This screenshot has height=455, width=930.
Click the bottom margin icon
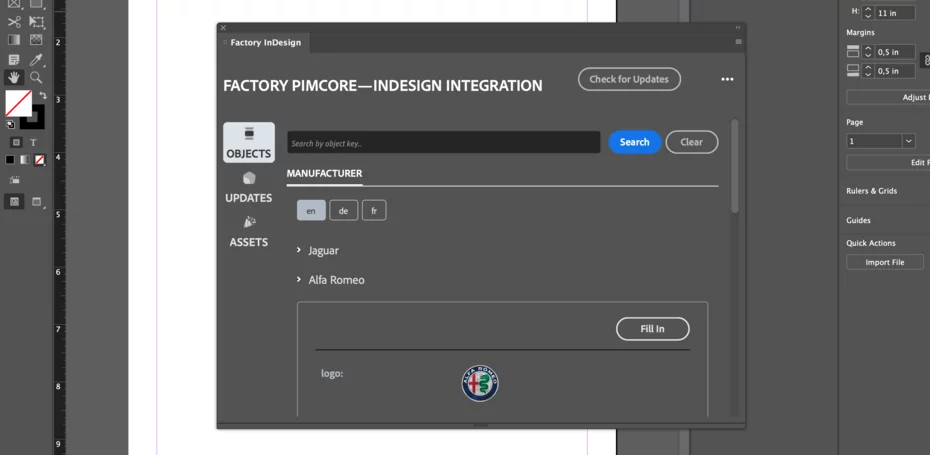point(853,71)
